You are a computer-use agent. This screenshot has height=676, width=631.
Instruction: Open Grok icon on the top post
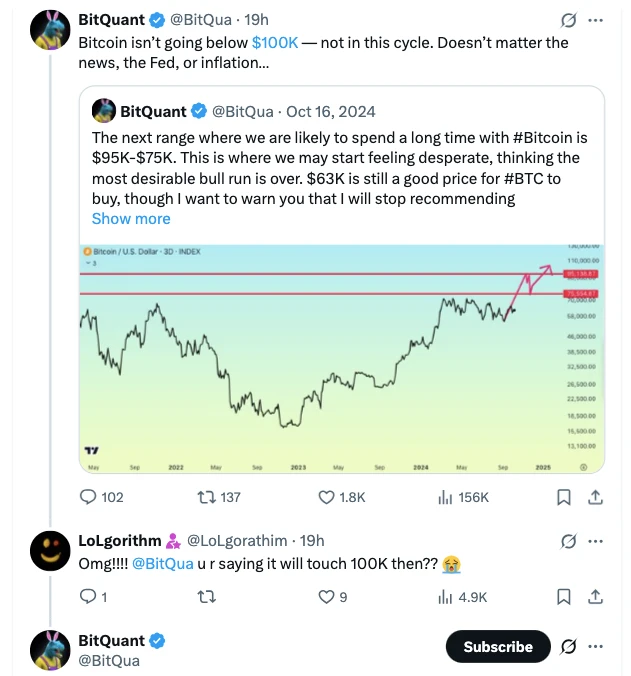[568, 20]
